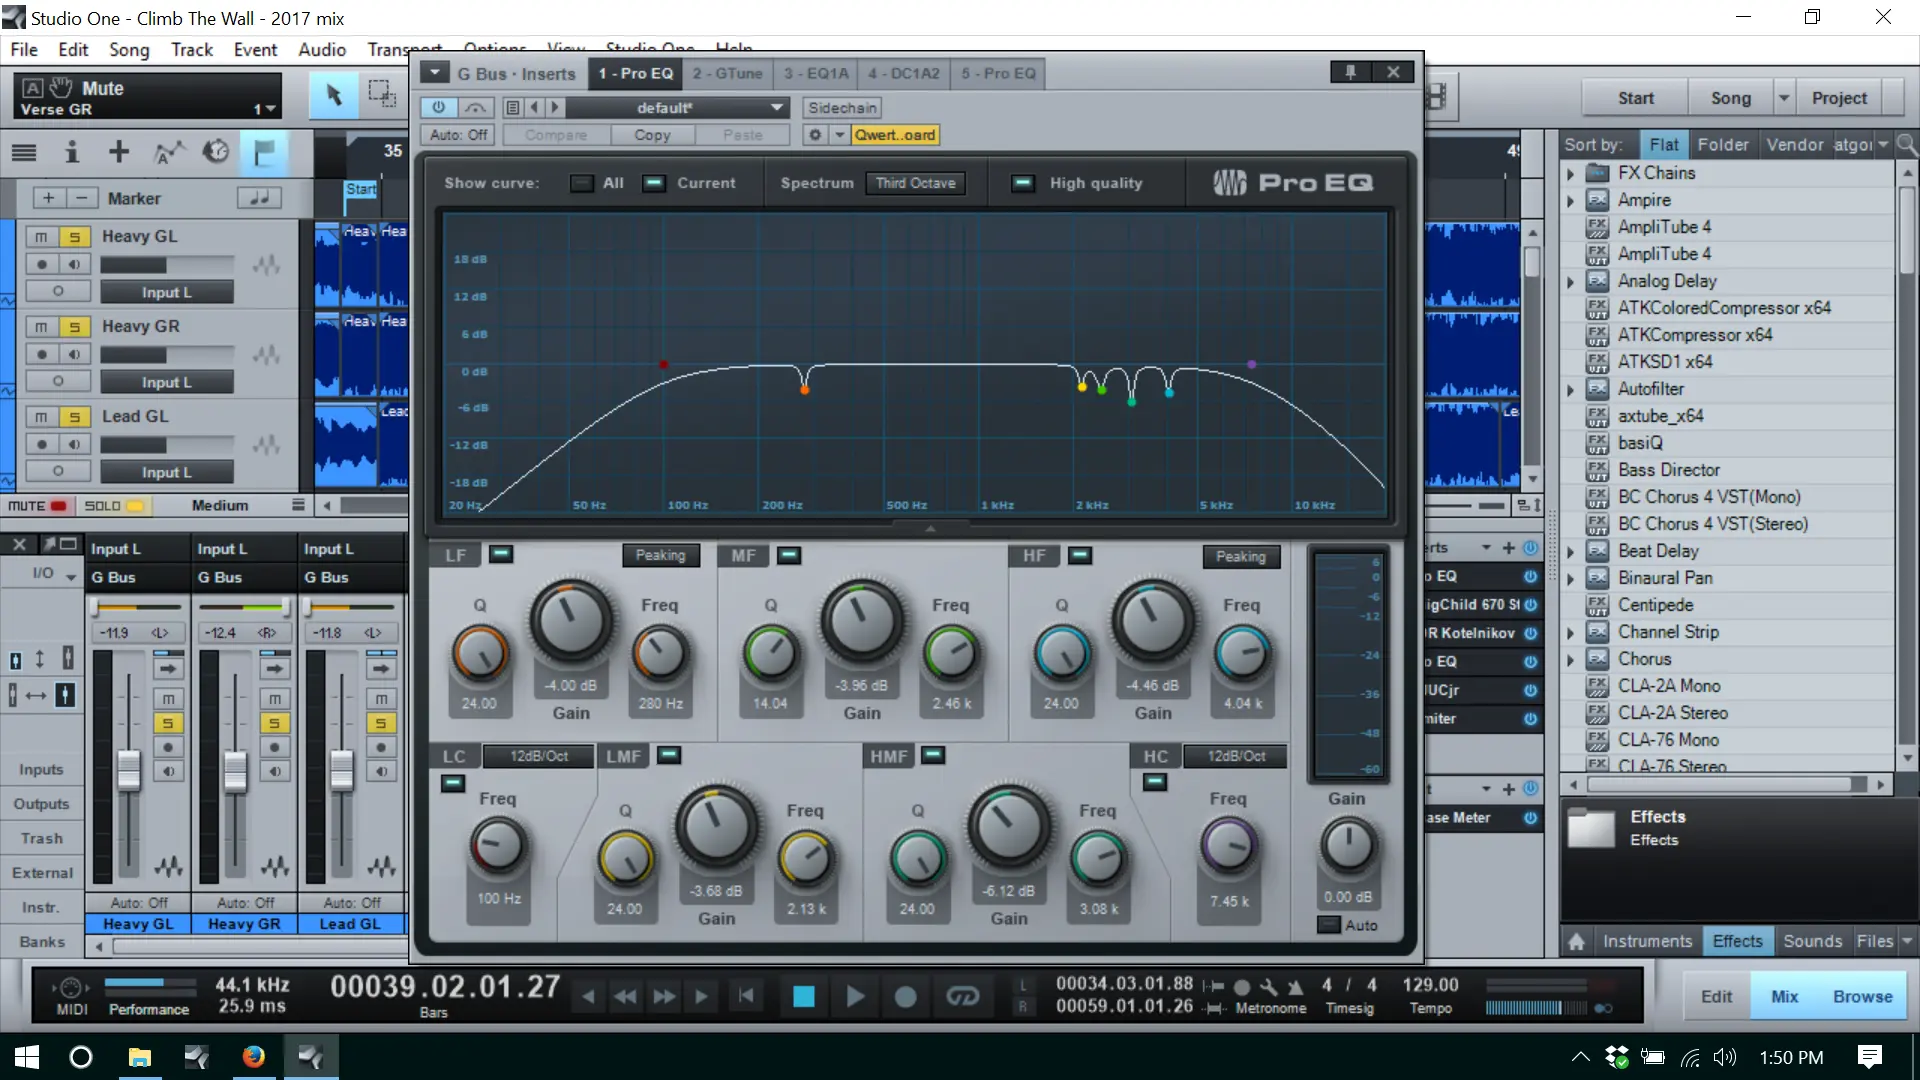
Task: Switch to 4 - DC1A2 insert tab
Action: coord(904,73)
